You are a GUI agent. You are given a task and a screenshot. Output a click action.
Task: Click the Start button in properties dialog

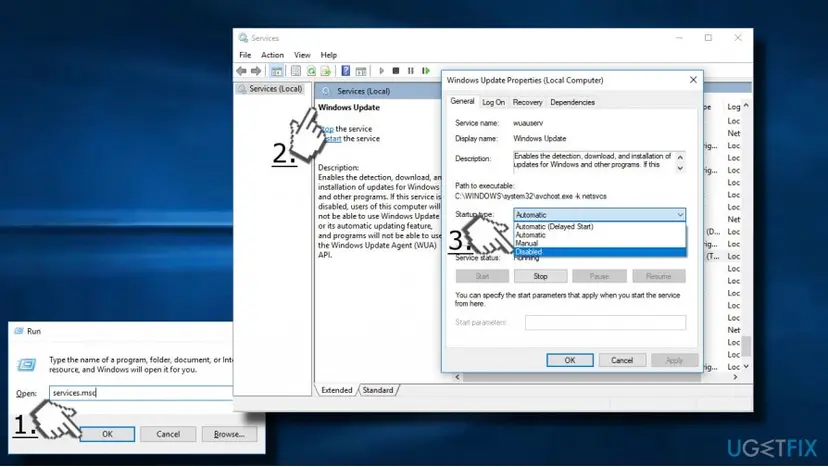pyautogui.click(x=482, y=276)
